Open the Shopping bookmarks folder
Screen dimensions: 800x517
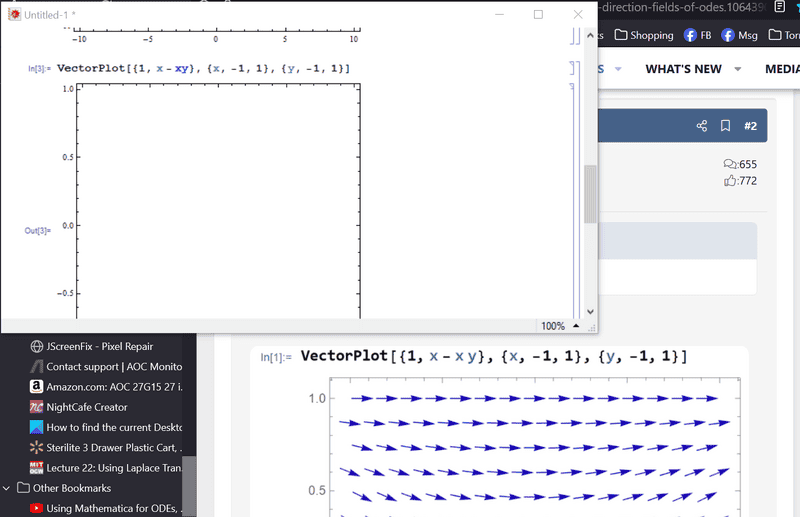coord(643,35)
